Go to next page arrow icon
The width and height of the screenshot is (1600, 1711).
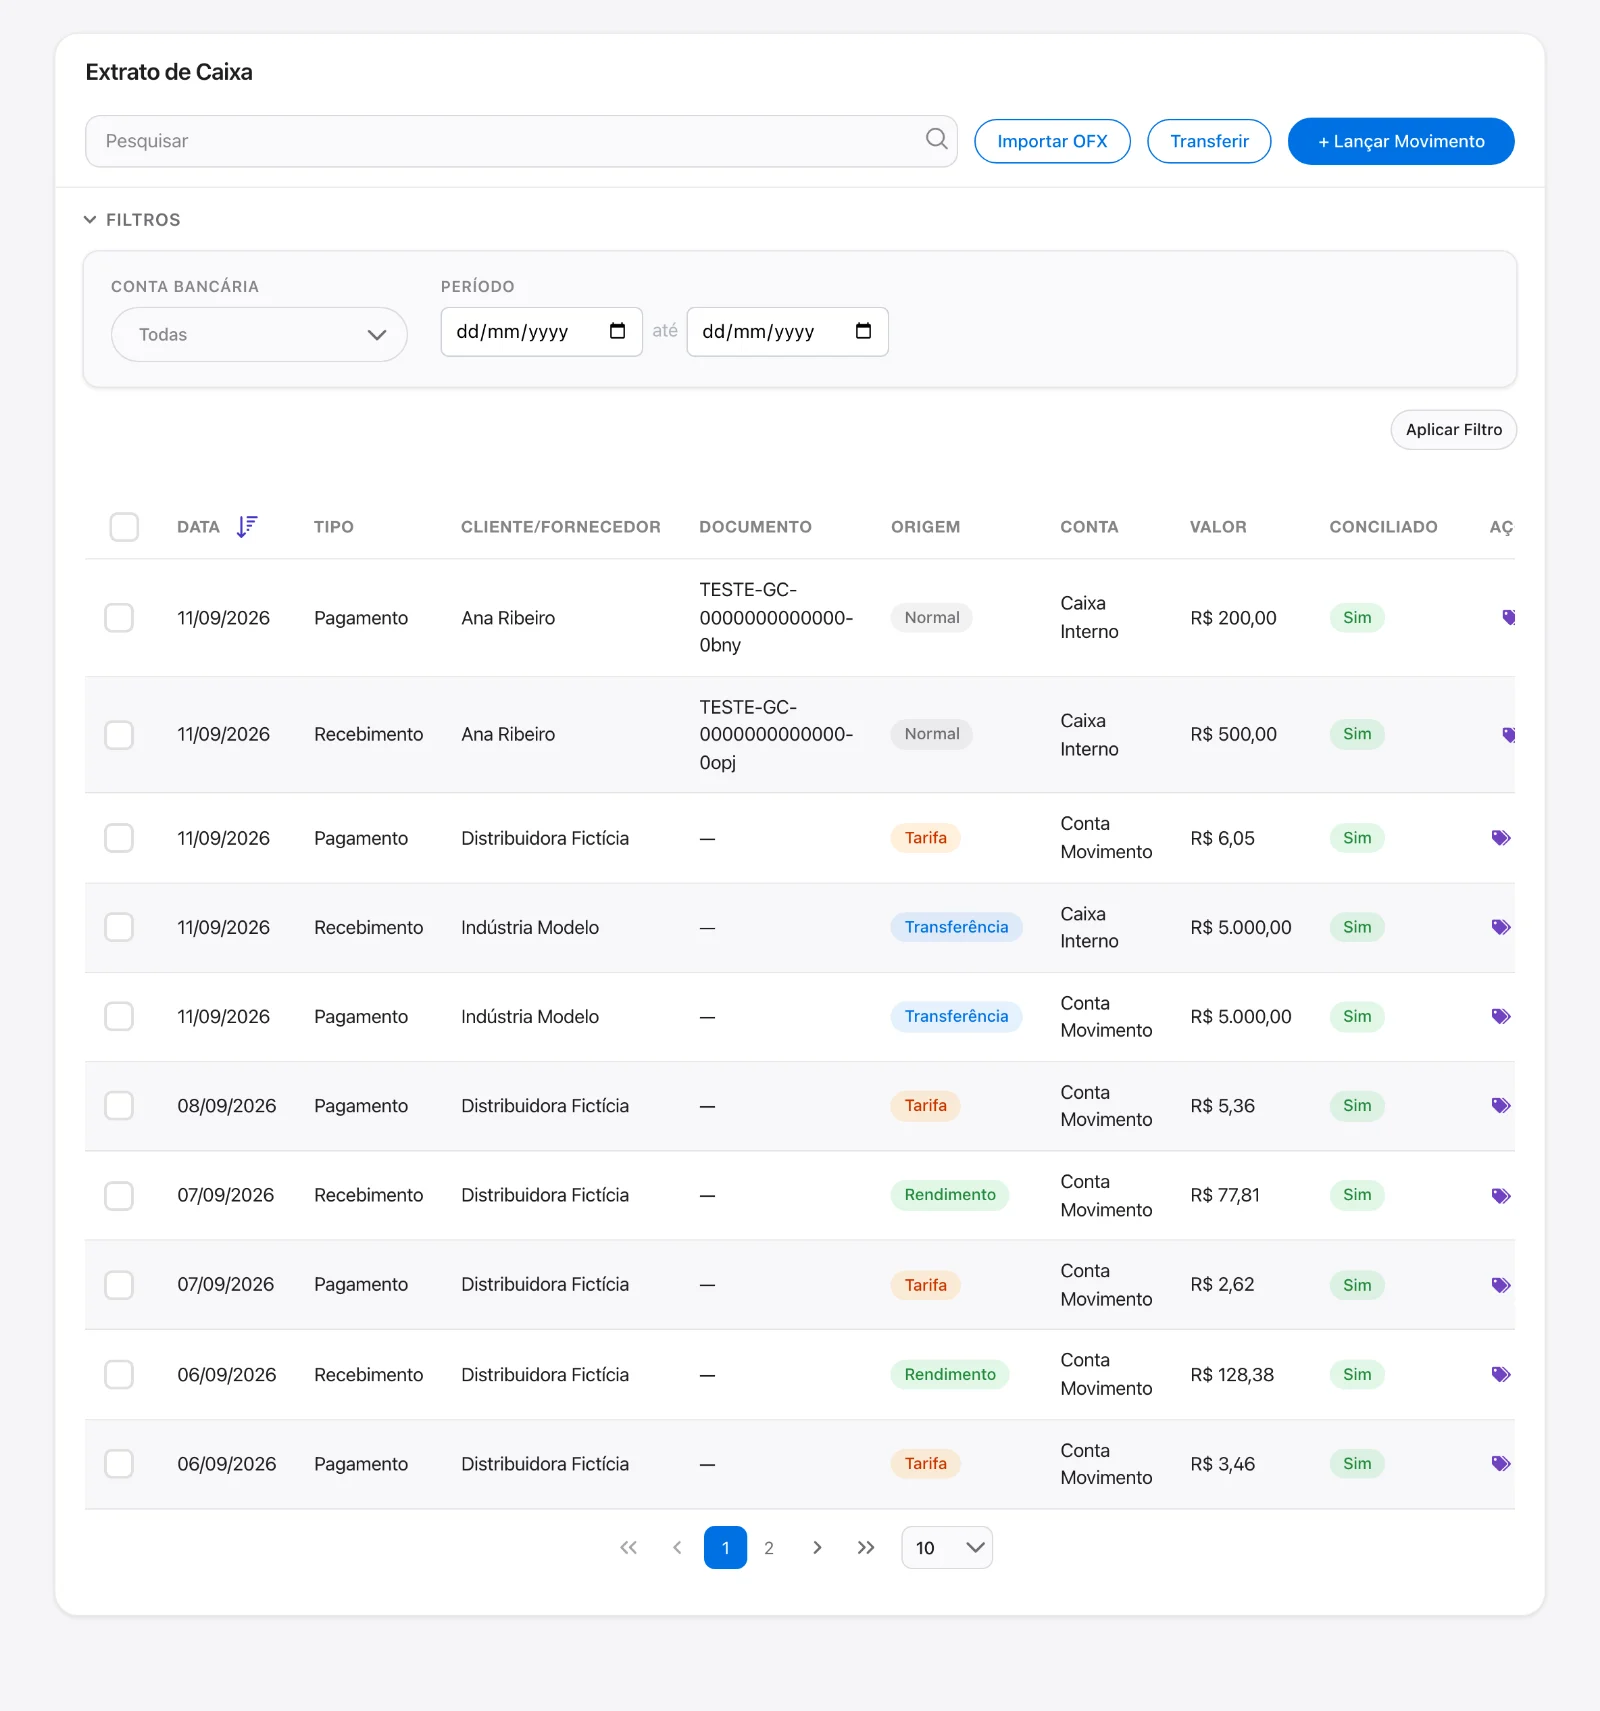pos(817,1547)
